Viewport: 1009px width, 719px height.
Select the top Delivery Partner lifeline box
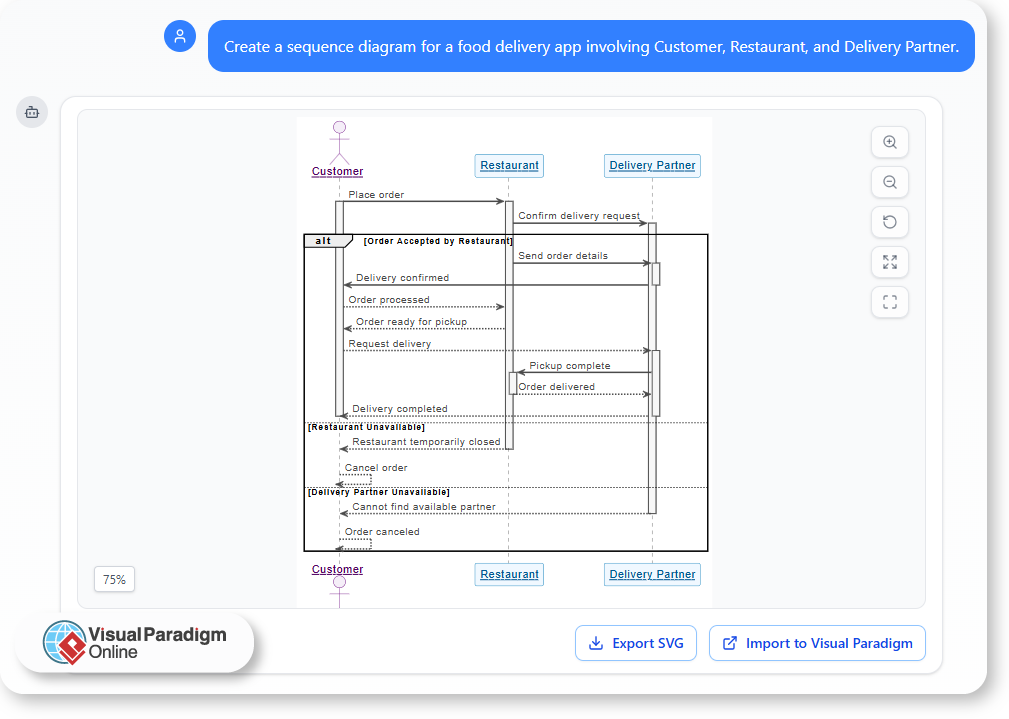[652, 165]
